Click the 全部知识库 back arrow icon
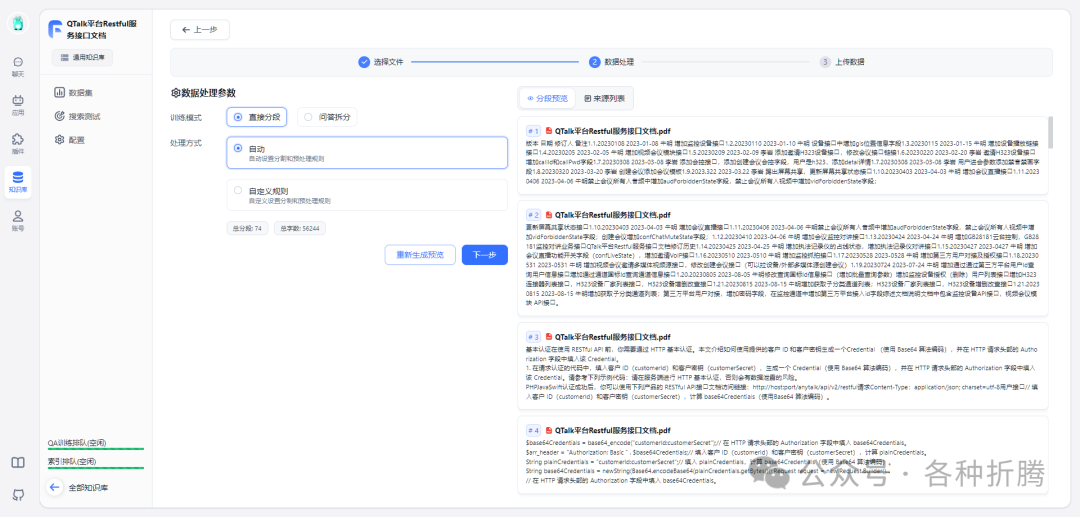Screen dimensions: 1080x517 coord(55,487)
